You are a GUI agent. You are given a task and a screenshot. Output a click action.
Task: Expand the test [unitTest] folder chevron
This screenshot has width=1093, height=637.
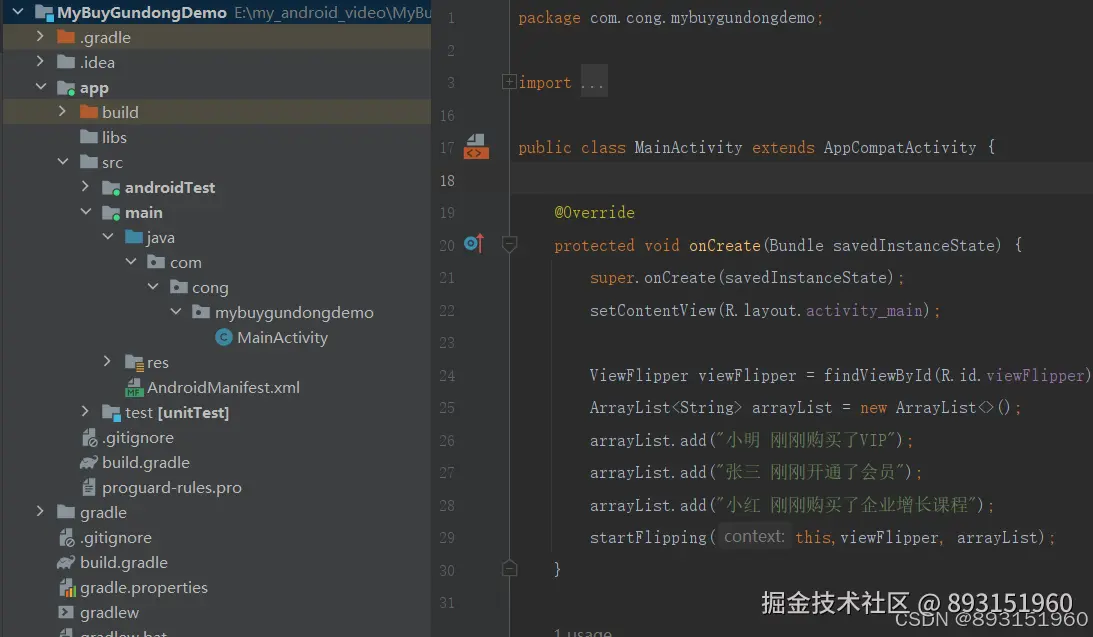(x=85, y=411)
